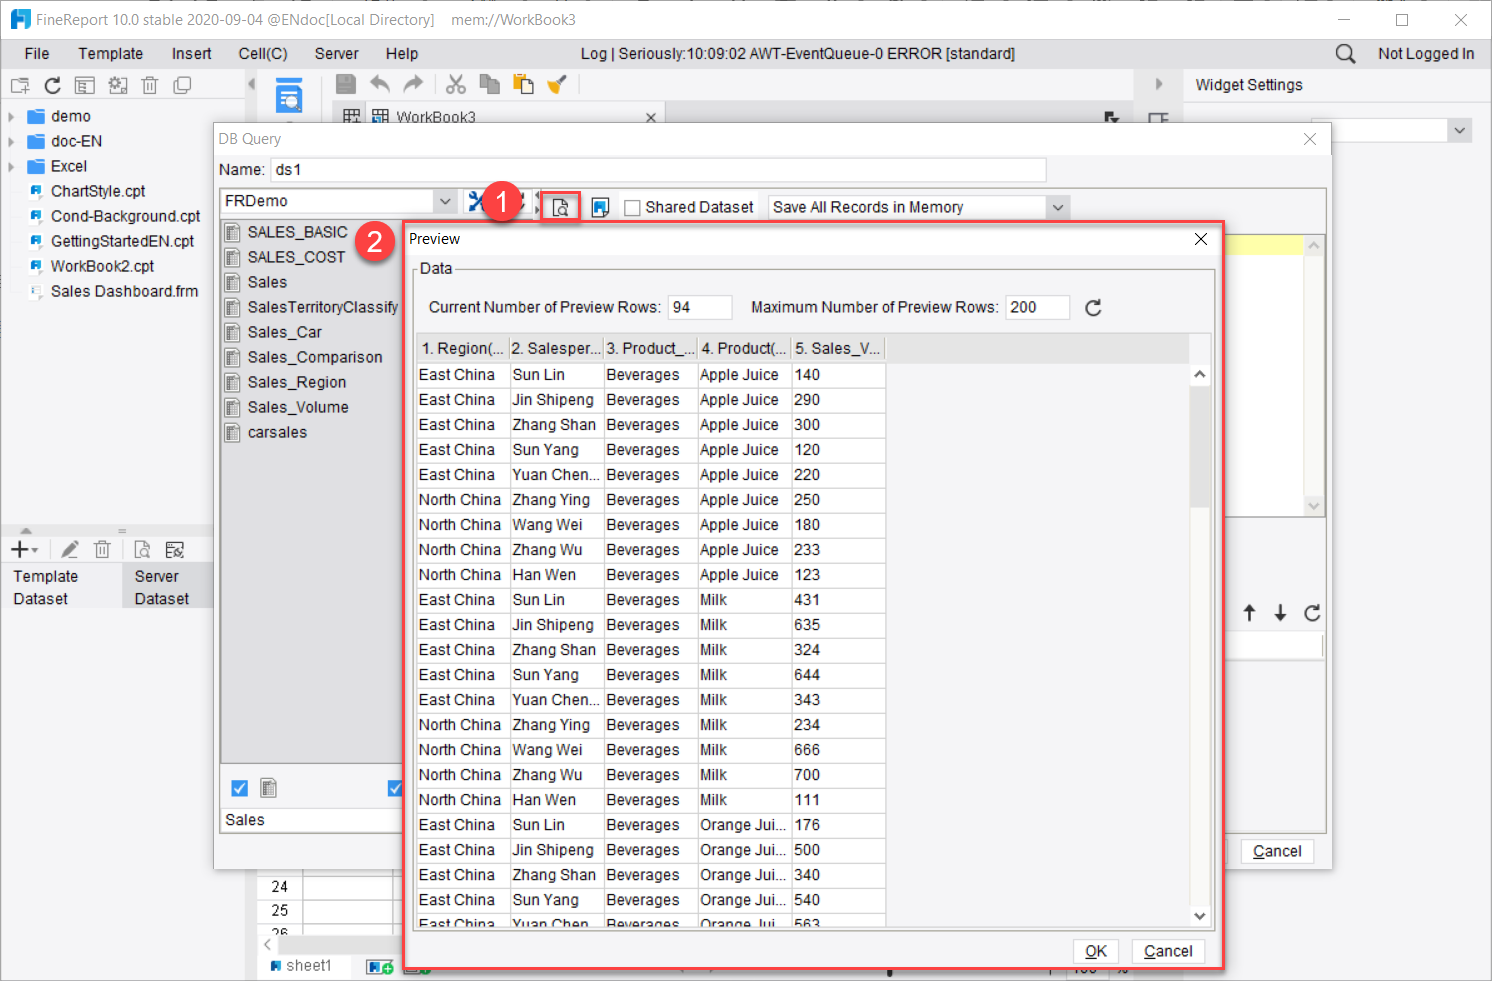Image resolution: width=1492 pixels, height=981 pixels.
Task: Select the SALES_BASIC table
Action: [297, 232]
